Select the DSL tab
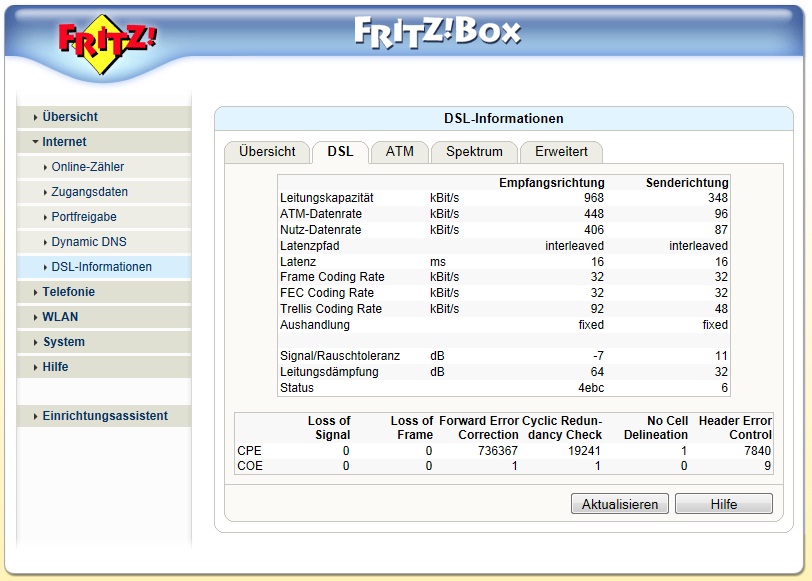 click(x=340, y=152)
